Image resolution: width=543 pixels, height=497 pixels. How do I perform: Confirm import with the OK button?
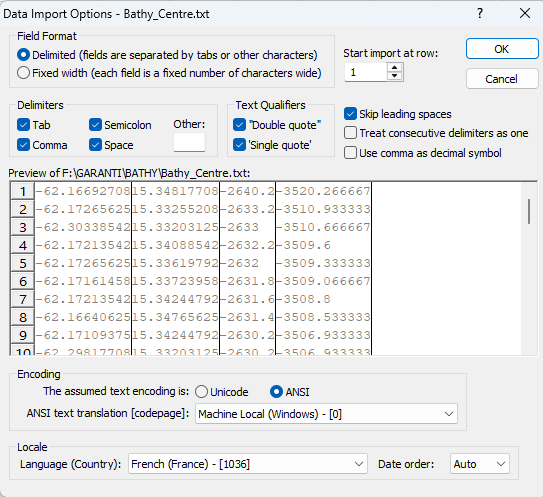(502, 49)
